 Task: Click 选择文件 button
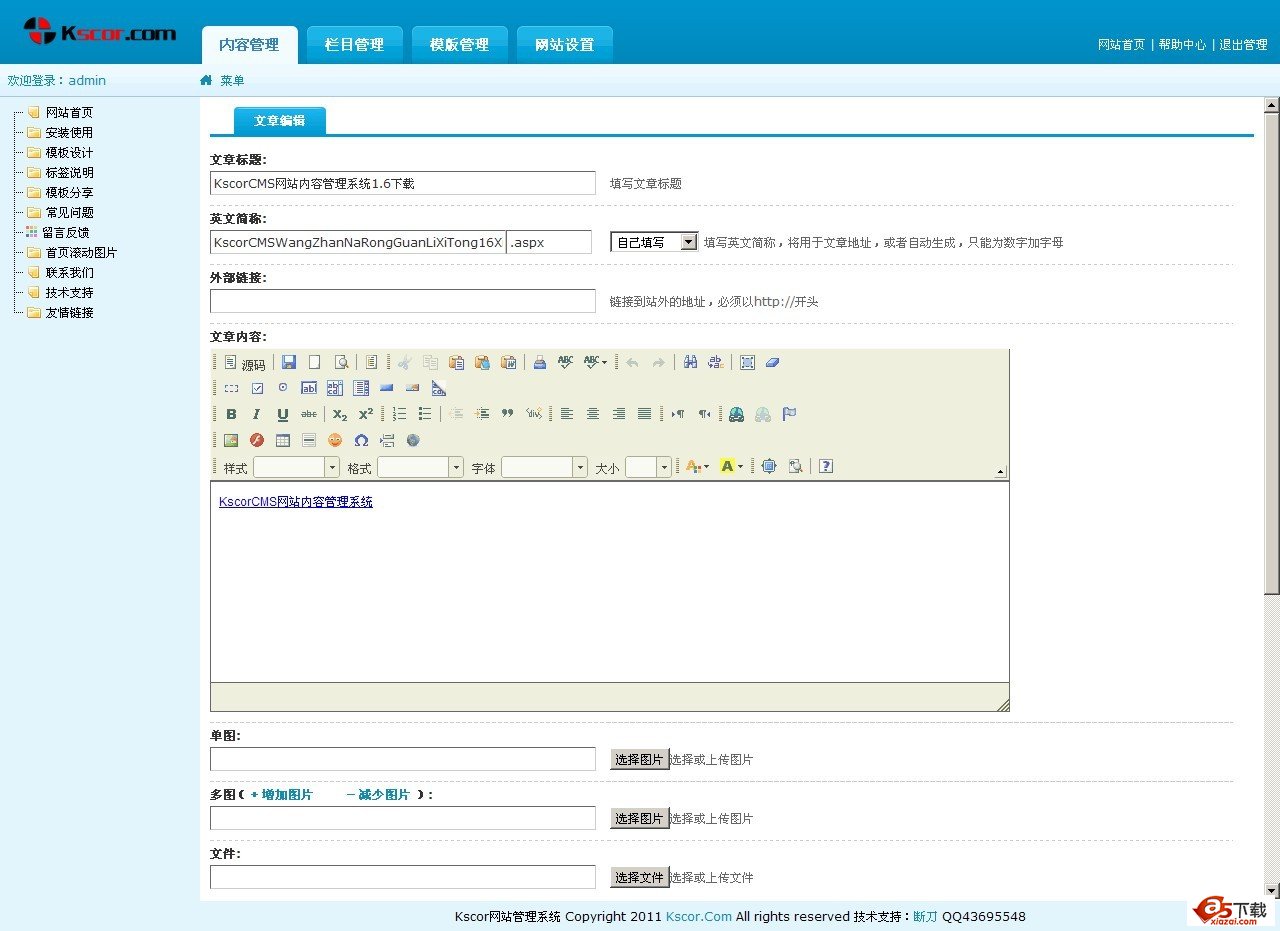pos(639,877)
